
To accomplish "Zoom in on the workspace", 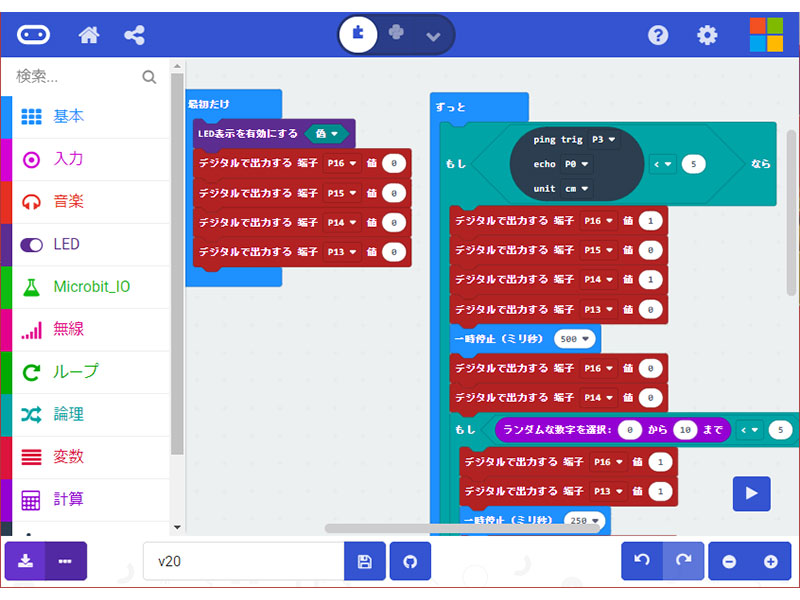I will coord(770,562).
